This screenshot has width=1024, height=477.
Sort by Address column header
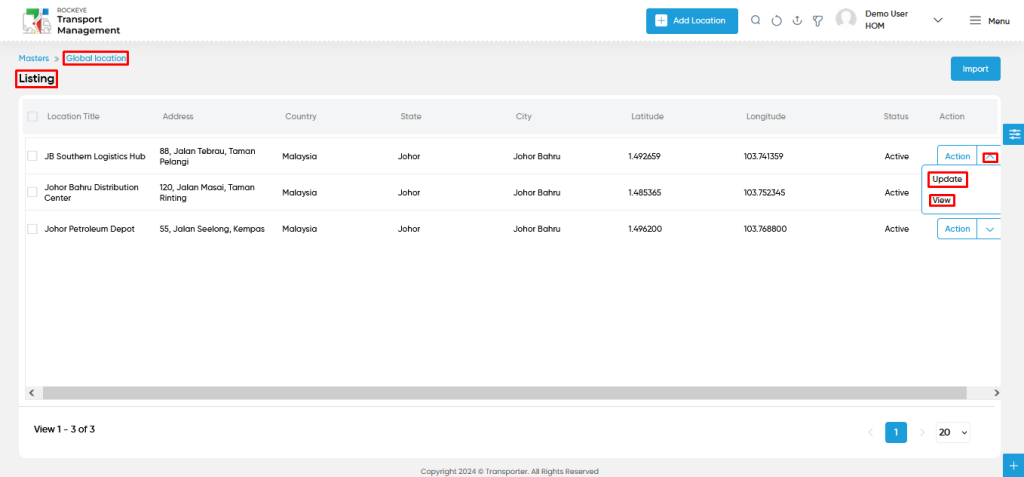[x=178, y=116]
